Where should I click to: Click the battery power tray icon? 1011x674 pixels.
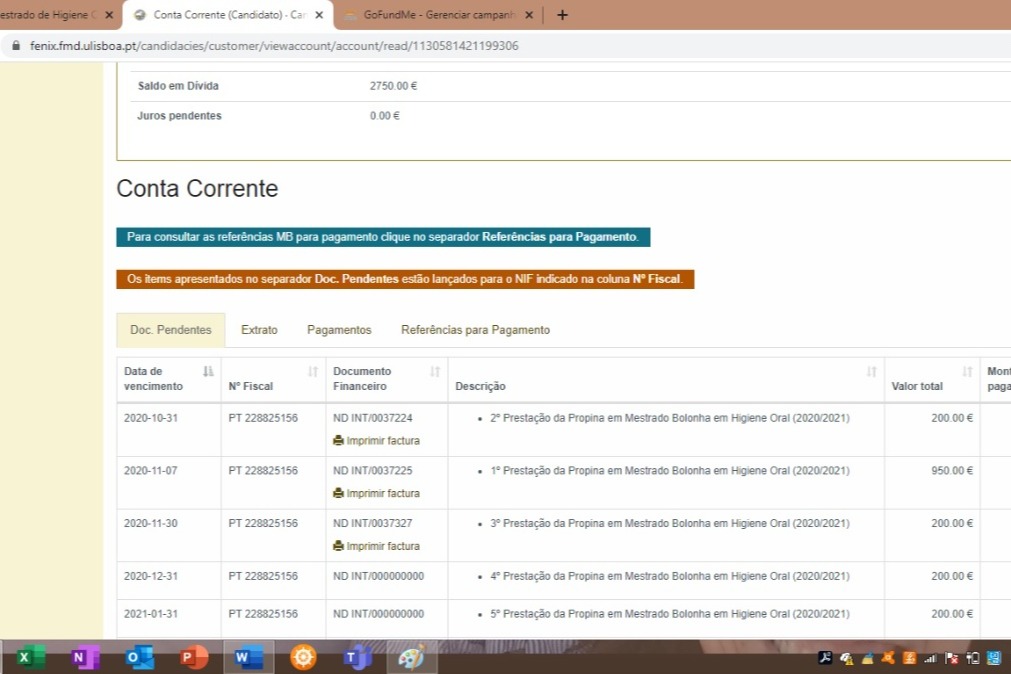[973, 658]
